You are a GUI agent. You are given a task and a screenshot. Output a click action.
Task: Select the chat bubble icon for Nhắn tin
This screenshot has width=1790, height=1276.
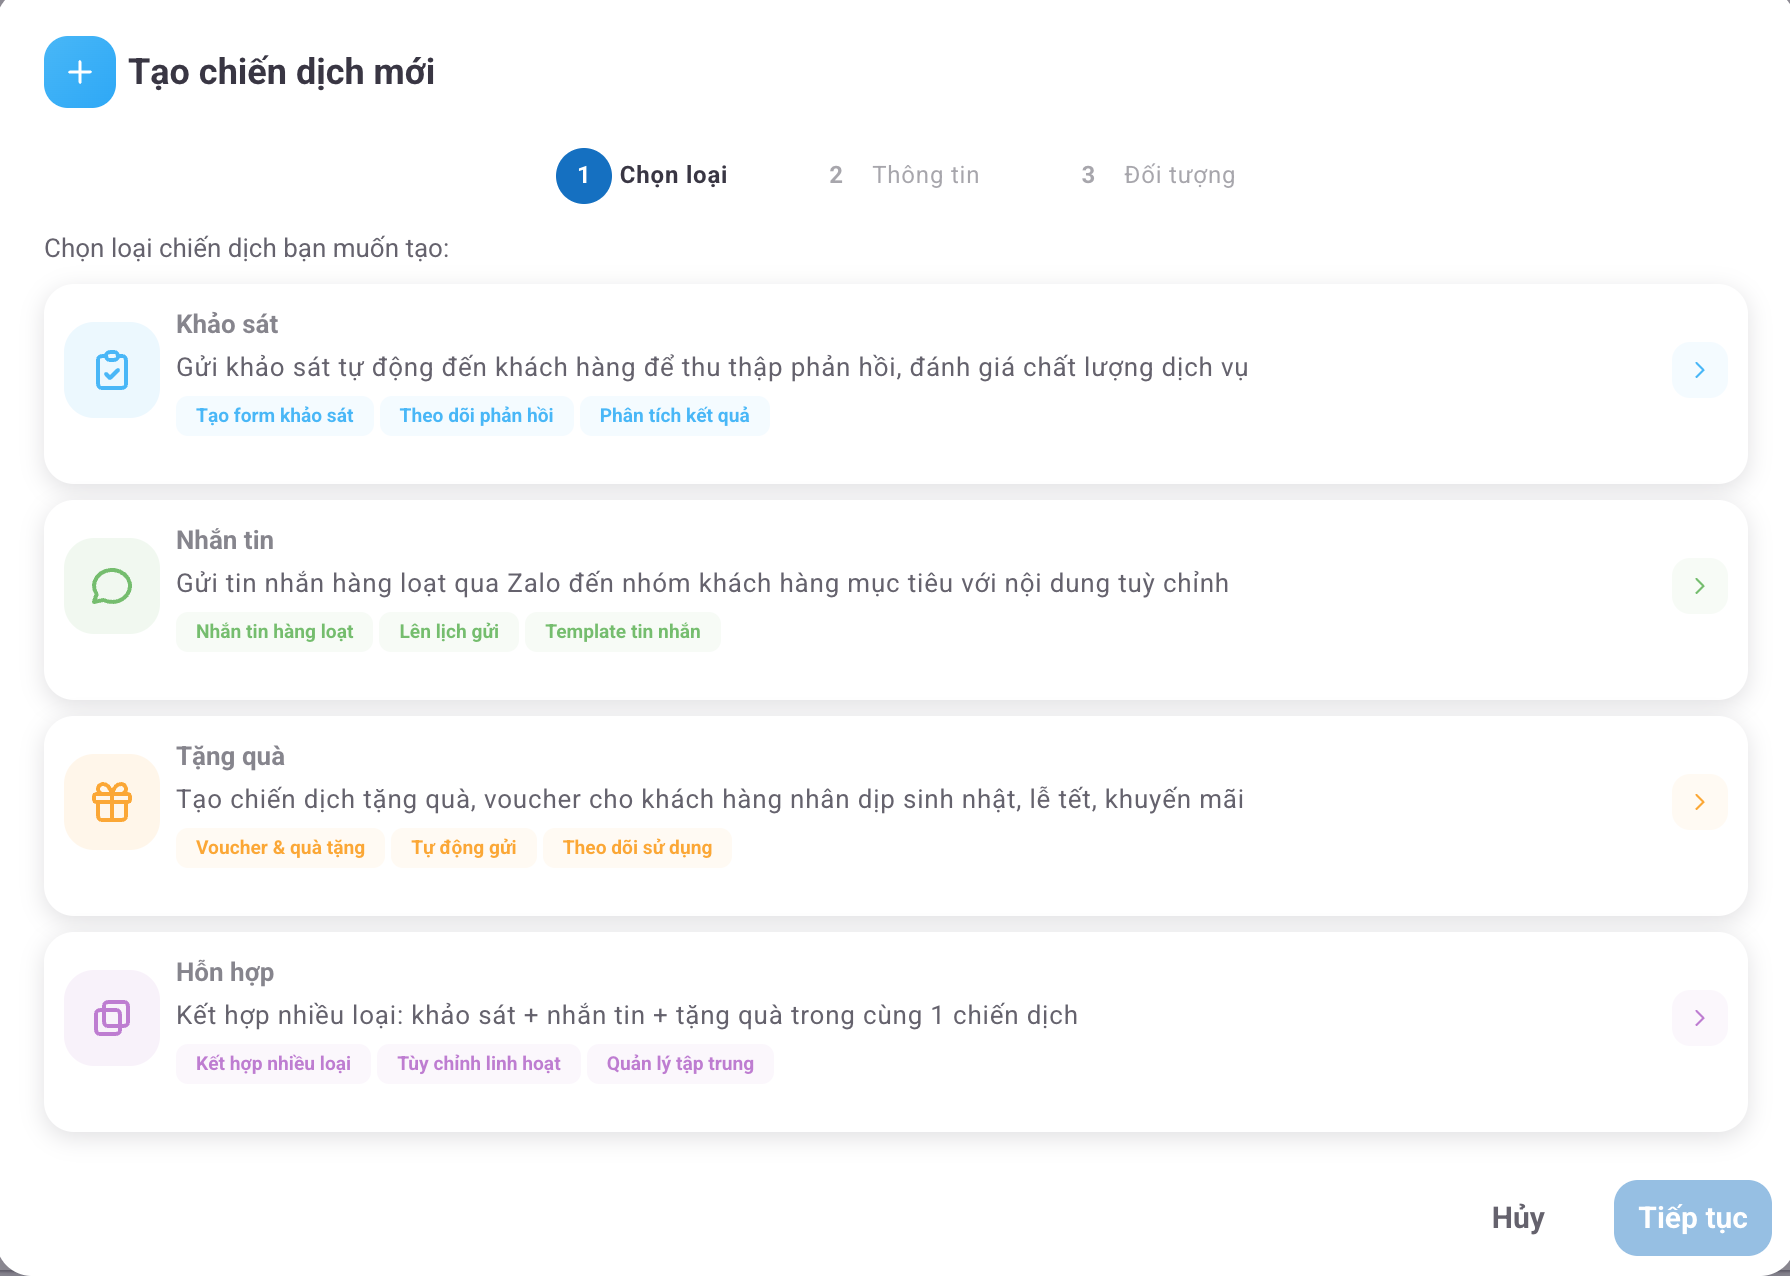111,586
